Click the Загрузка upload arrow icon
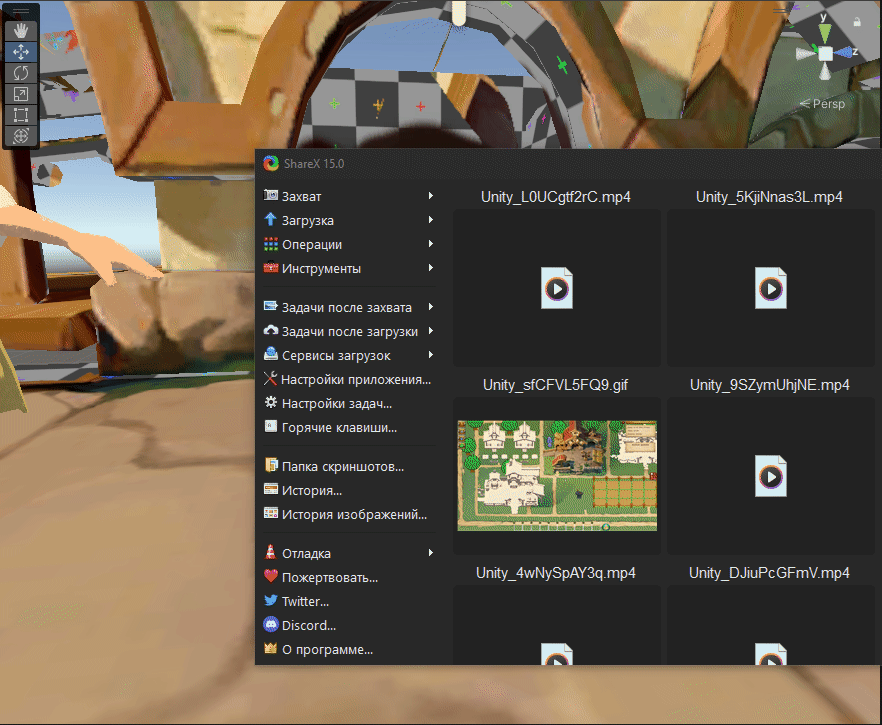This screenshot has width=882, height=725. click(271, 219)
